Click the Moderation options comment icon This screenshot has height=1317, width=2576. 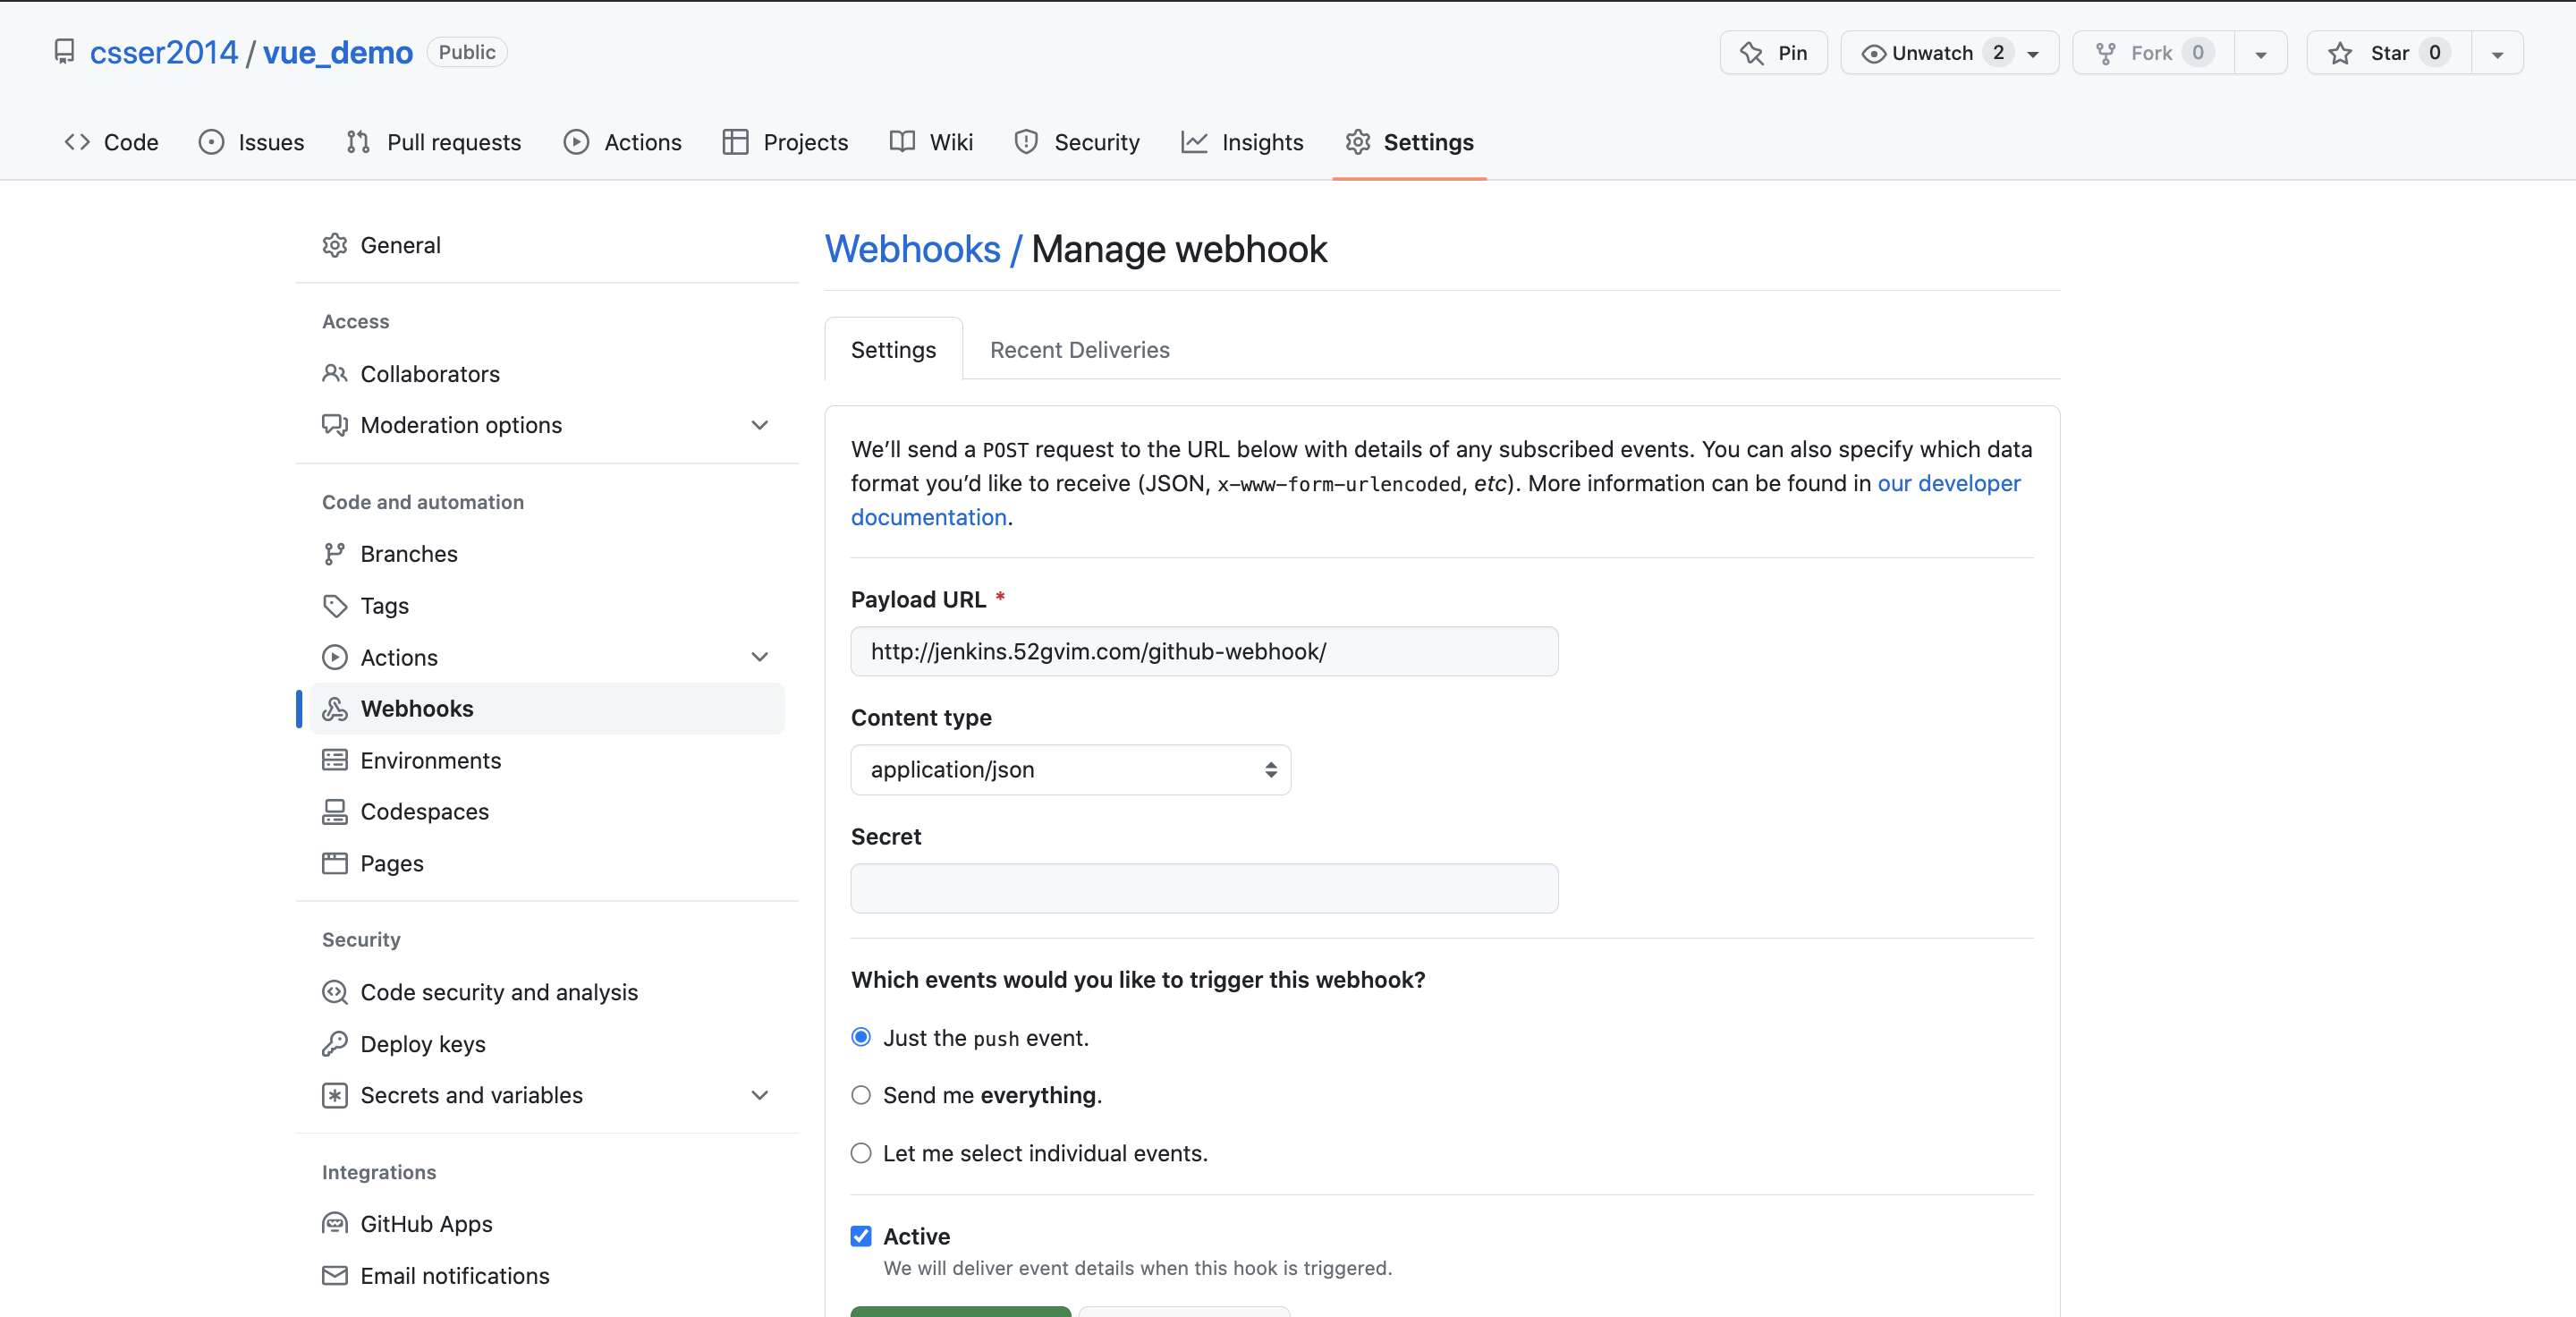335,425
